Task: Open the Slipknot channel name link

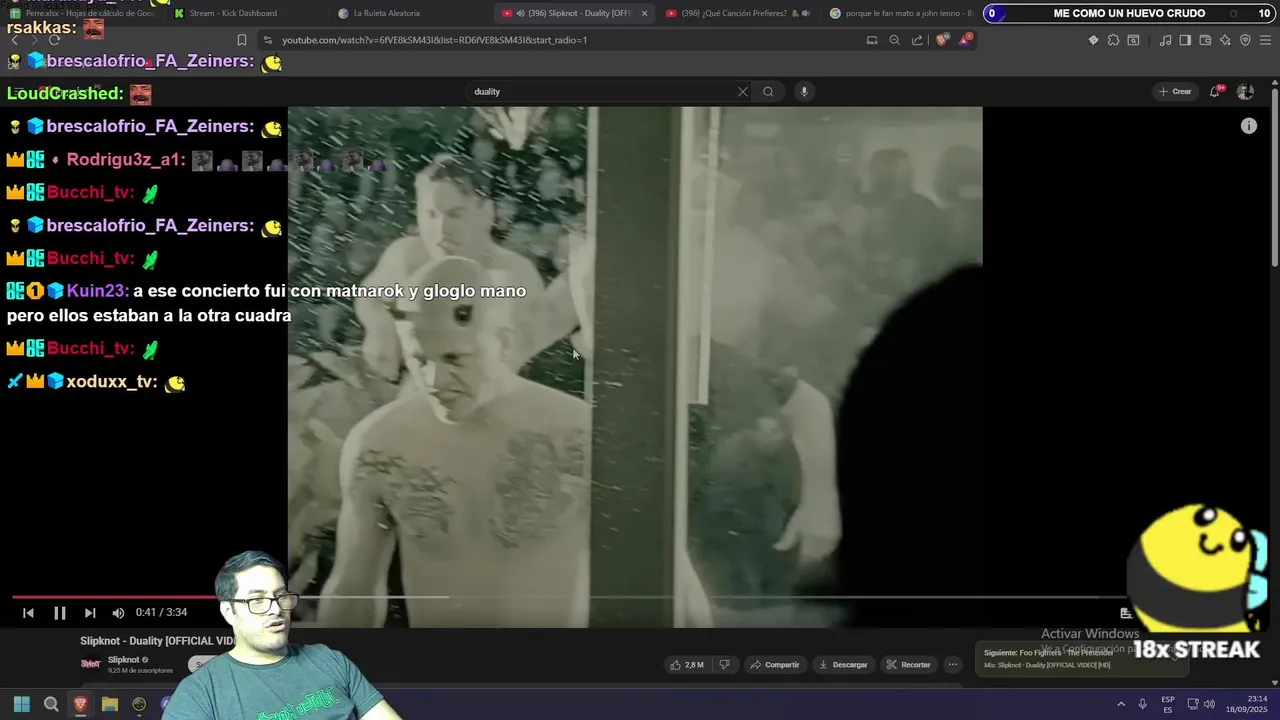Action: pyautogui.click(x=123, y=660)
